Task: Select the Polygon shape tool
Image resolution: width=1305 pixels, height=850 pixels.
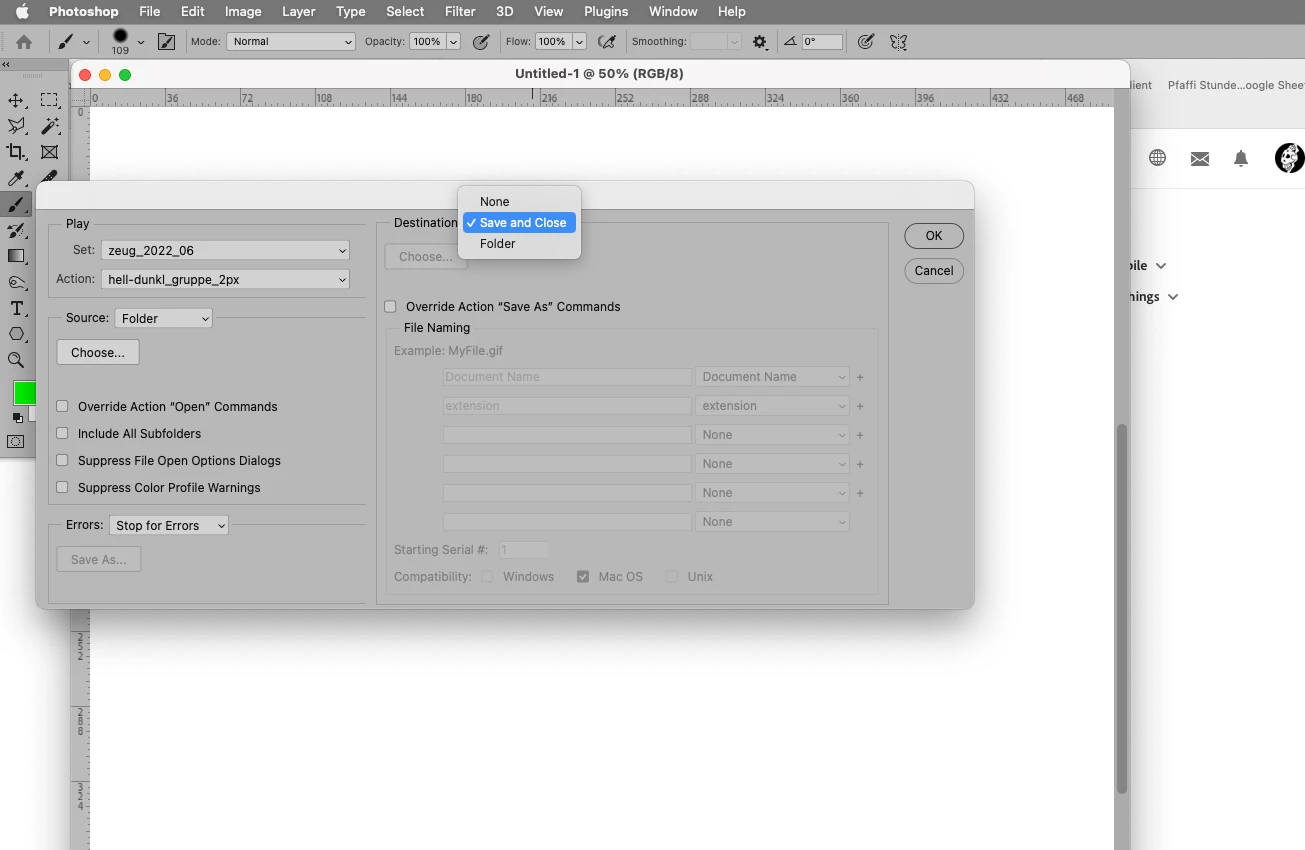Action: point(17,334)
